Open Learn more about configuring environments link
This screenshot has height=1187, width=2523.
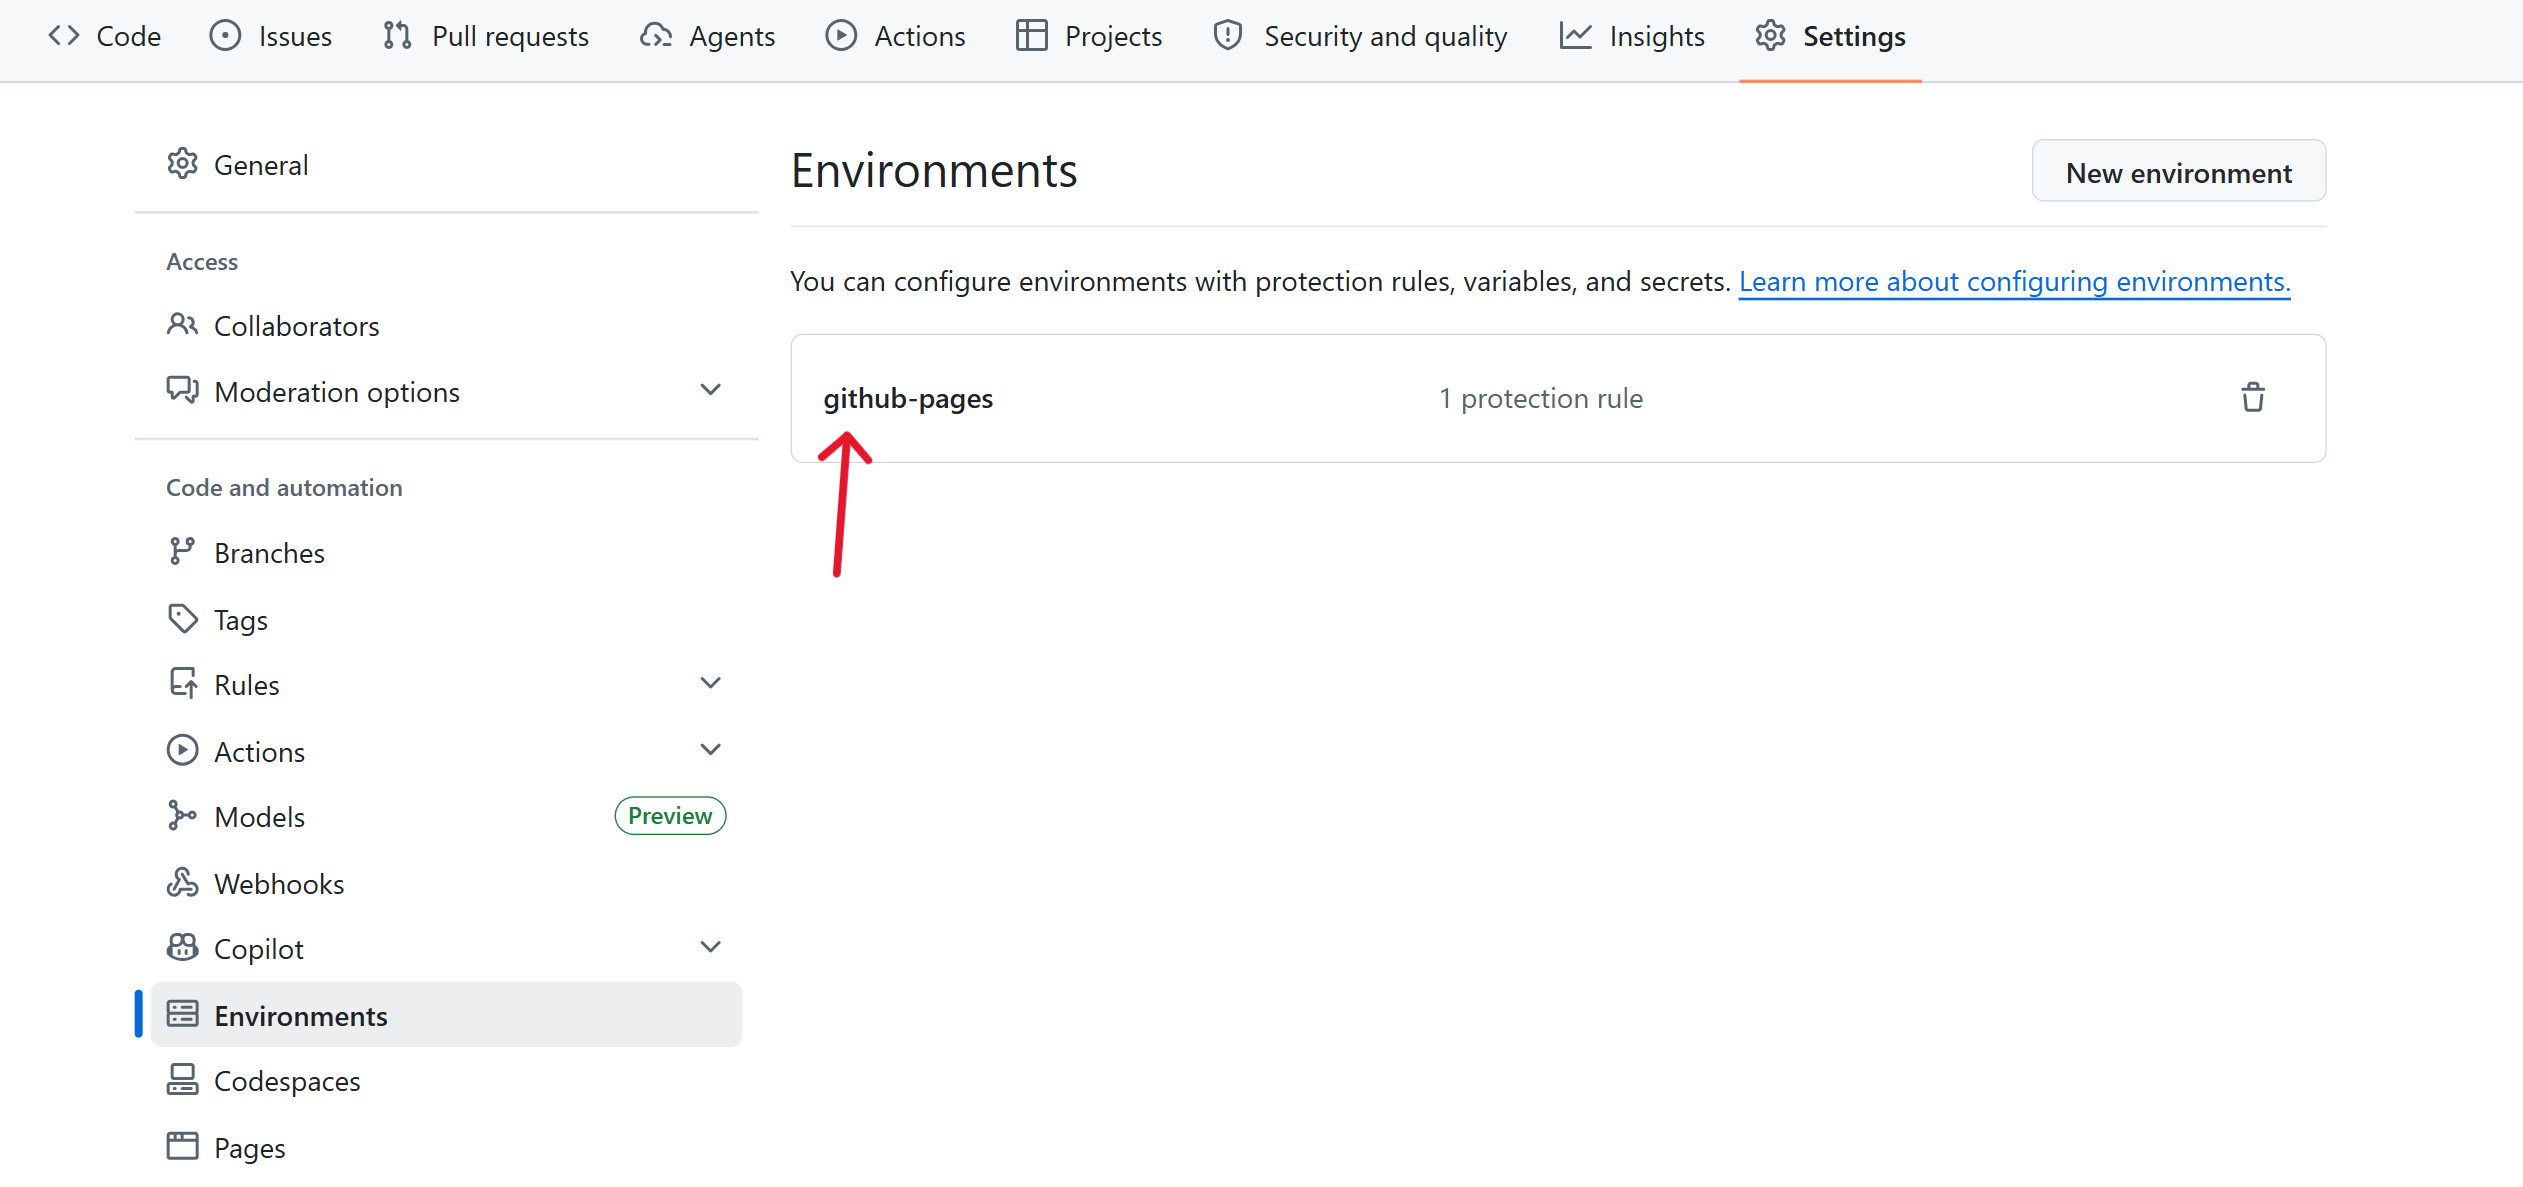(2014, 282)
